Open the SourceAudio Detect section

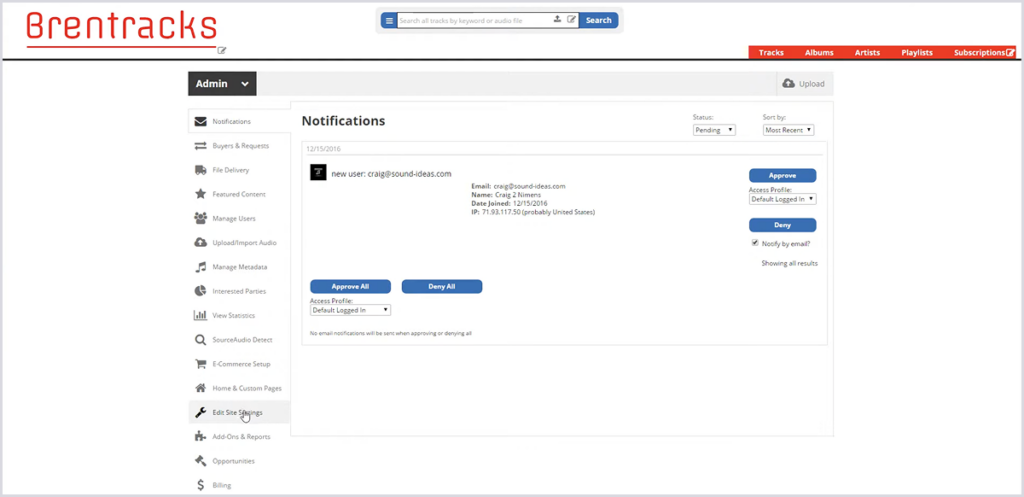(240, 340)
